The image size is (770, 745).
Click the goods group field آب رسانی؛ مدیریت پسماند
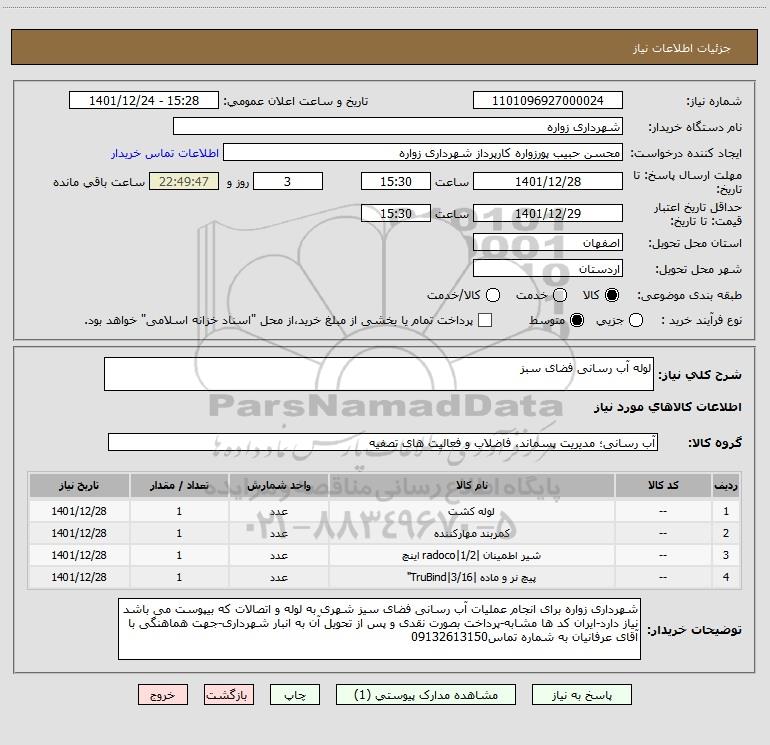pos(383,442)
